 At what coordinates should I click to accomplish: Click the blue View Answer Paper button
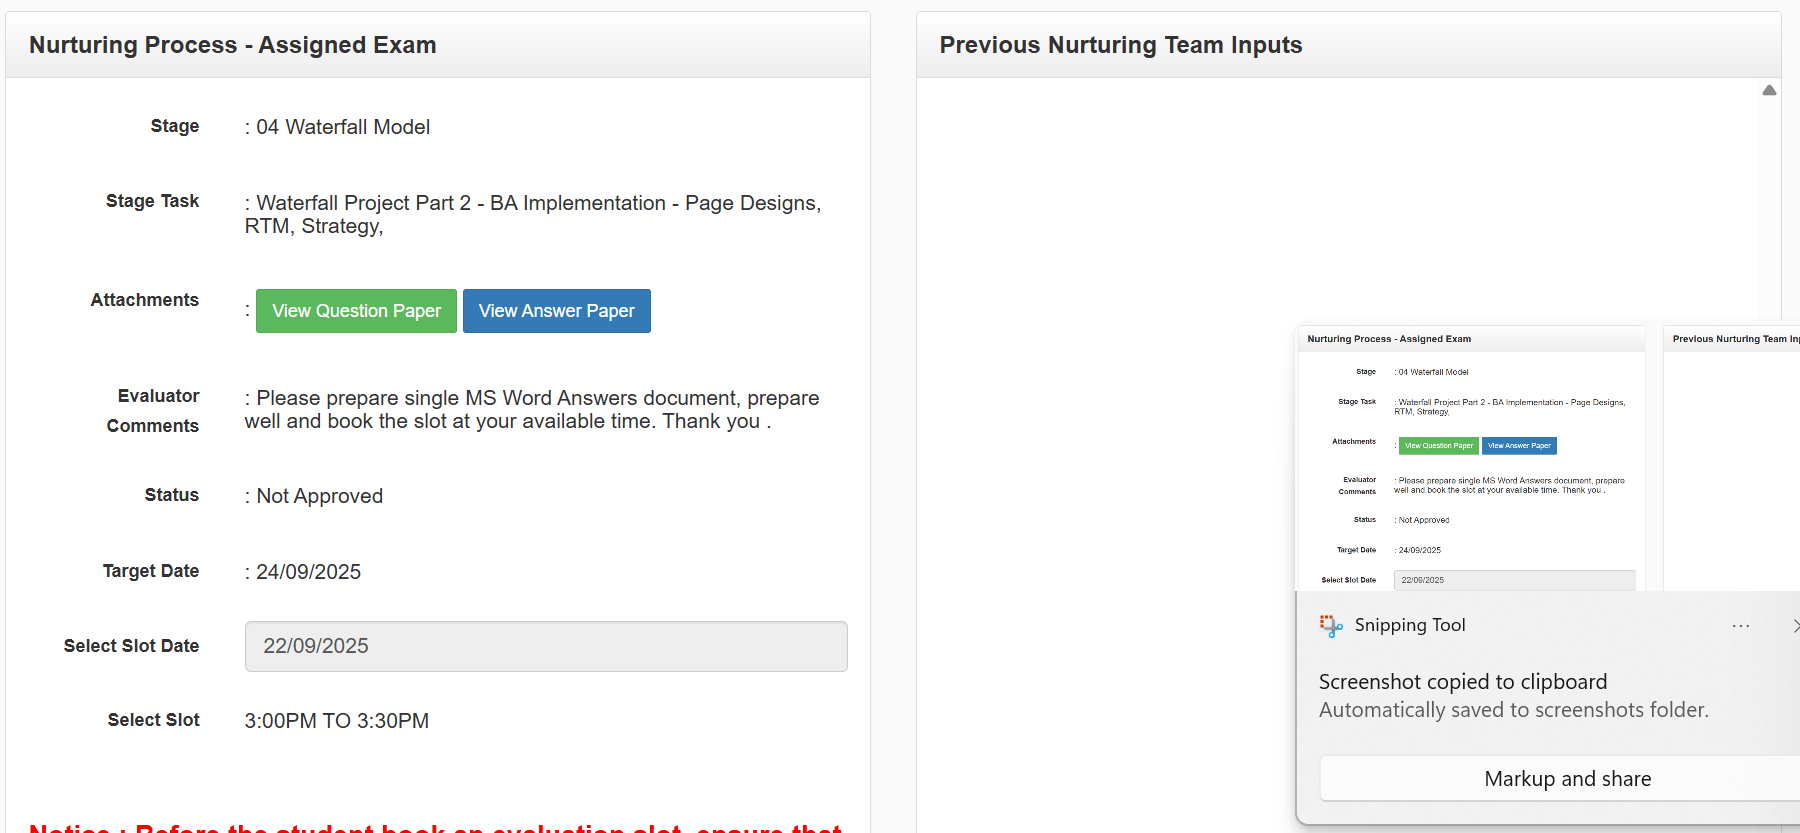(x=556, y=311)
